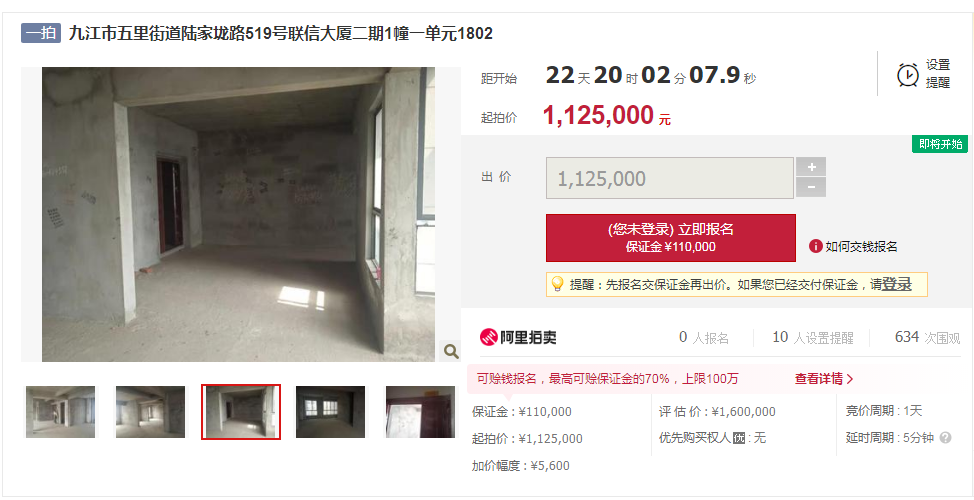974x500 pixels.
Task: Click the magnifier zoom icon on photo
Action: click(x=451, y=352)
